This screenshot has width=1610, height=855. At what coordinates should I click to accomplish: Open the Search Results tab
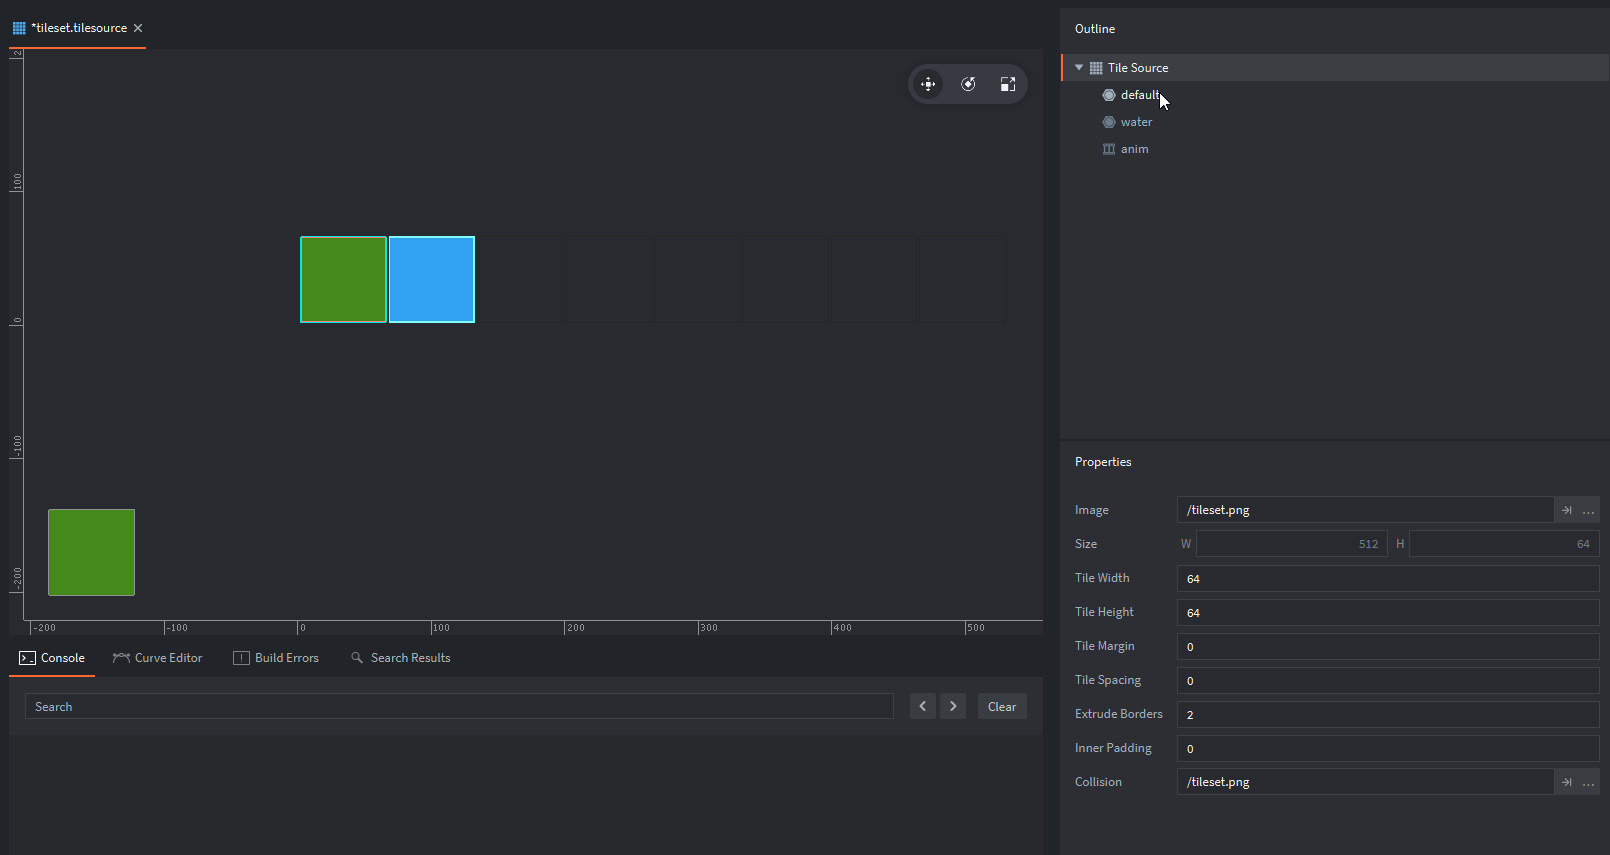point(401,658)
